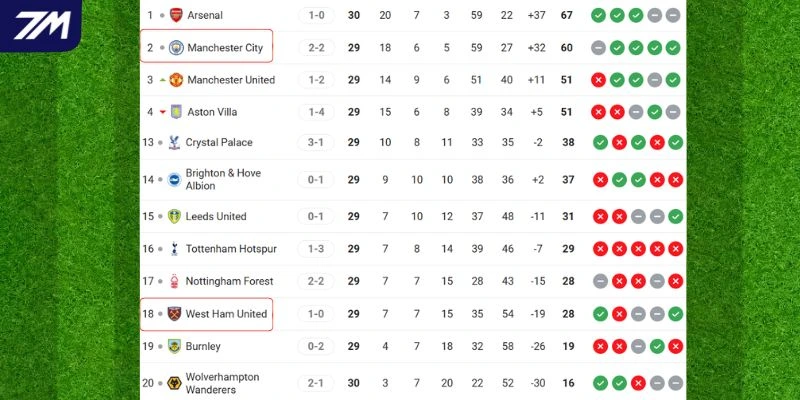Open the West Ham United team link
This screenshot has width=800, height=400.
[226, 314]
